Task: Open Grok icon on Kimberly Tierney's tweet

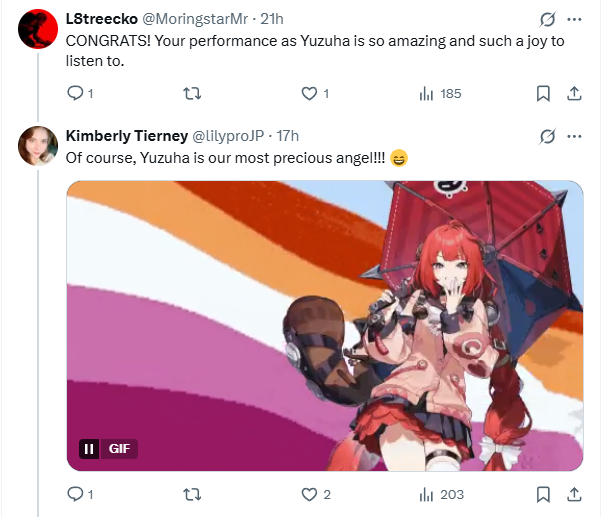Action: click(x=547, y=136)
